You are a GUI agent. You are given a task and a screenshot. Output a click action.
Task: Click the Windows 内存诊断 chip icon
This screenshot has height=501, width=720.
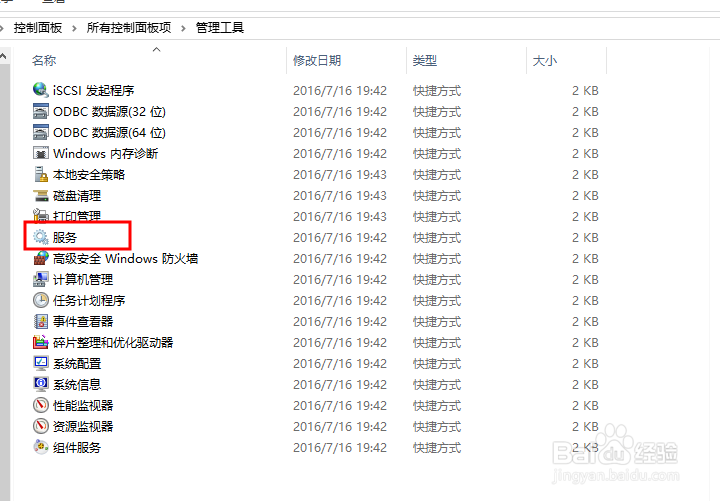(x=41, y=153)
